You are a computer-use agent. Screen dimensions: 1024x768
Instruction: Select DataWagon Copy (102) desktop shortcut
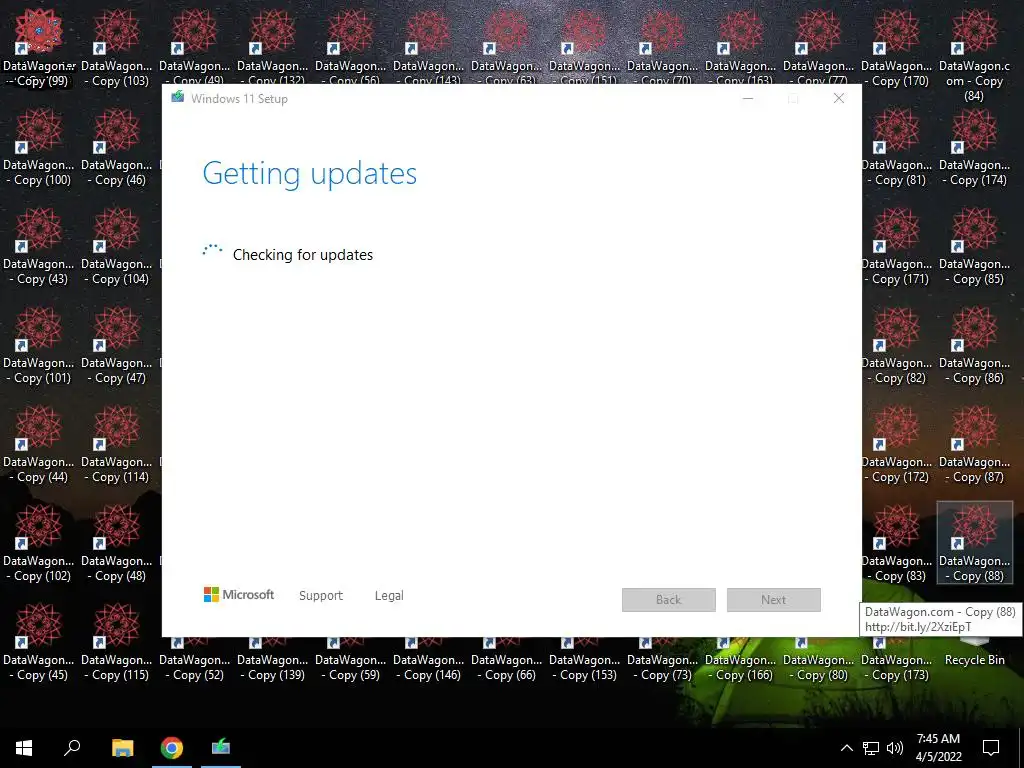39,543
